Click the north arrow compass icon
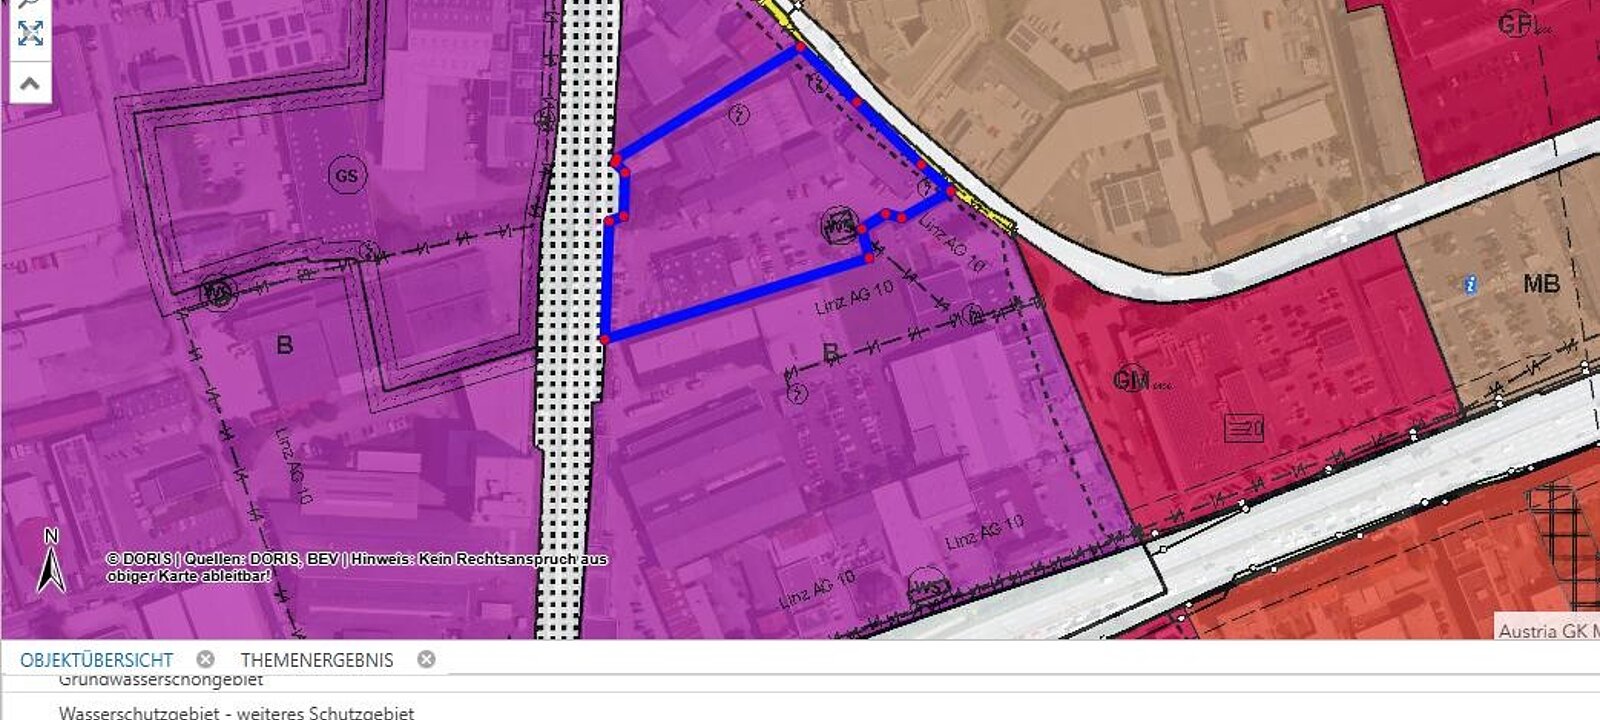This screenshot has height=720, width=1600. [x=51, y=562]
